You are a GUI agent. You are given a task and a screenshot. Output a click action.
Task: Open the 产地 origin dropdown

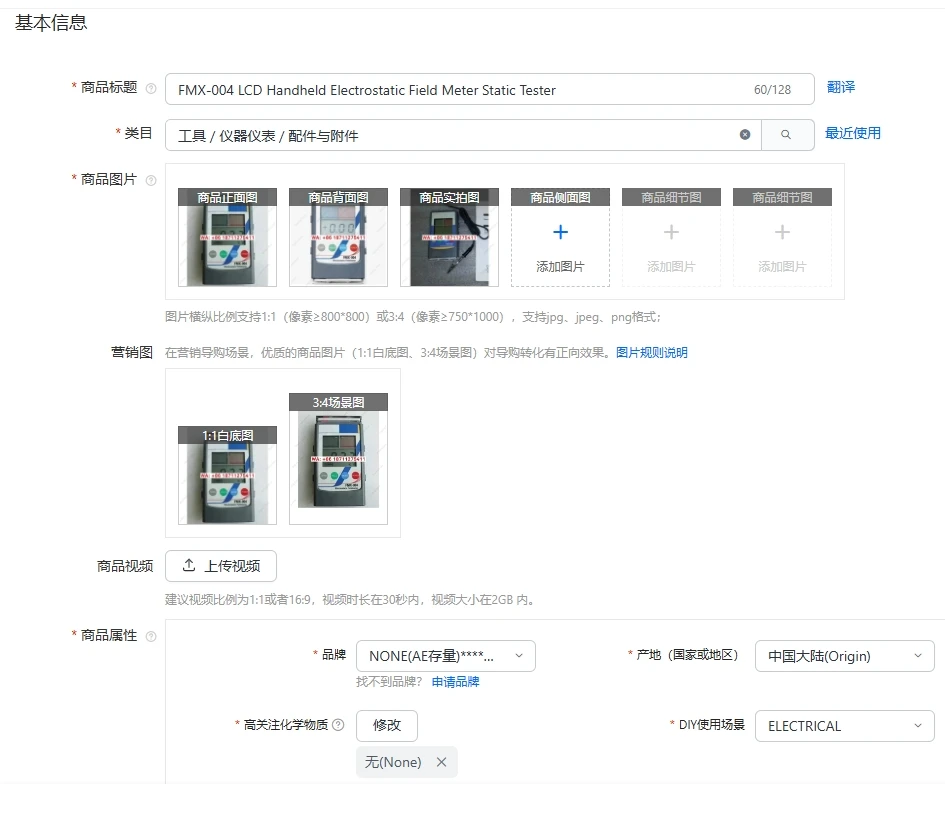(844, 656)
